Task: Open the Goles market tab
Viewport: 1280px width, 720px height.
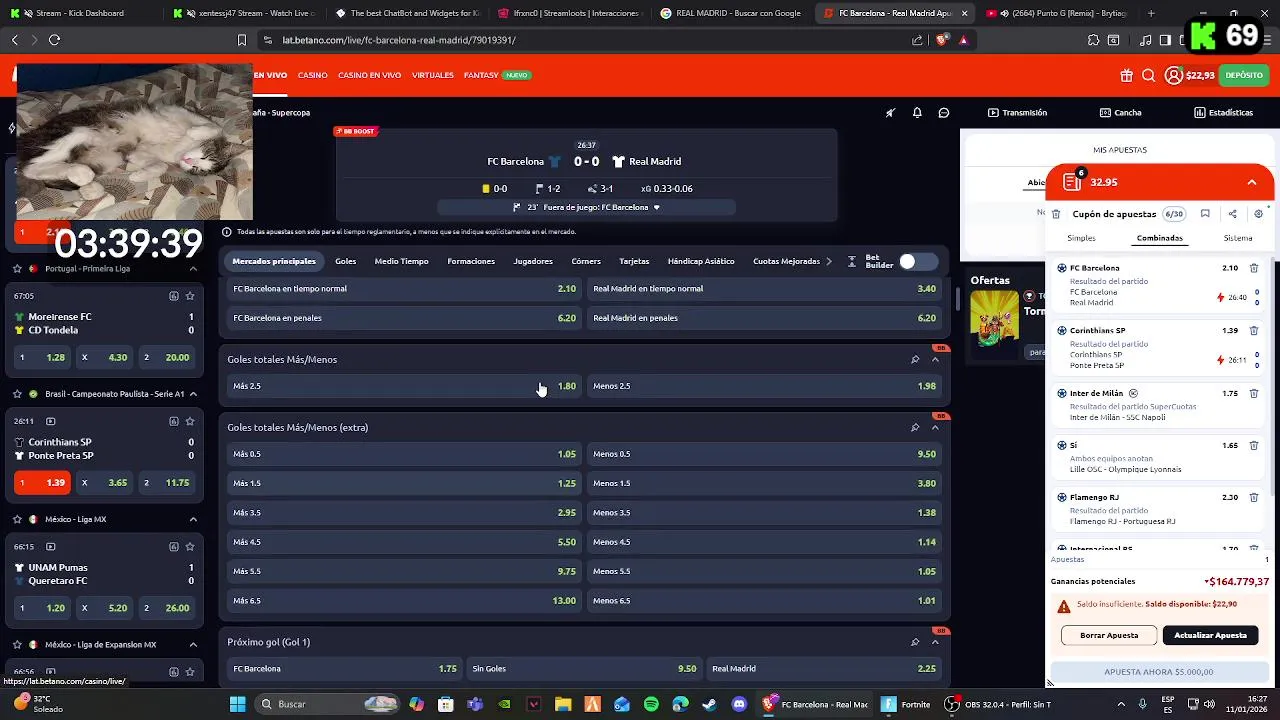Action: pos(346,261)
